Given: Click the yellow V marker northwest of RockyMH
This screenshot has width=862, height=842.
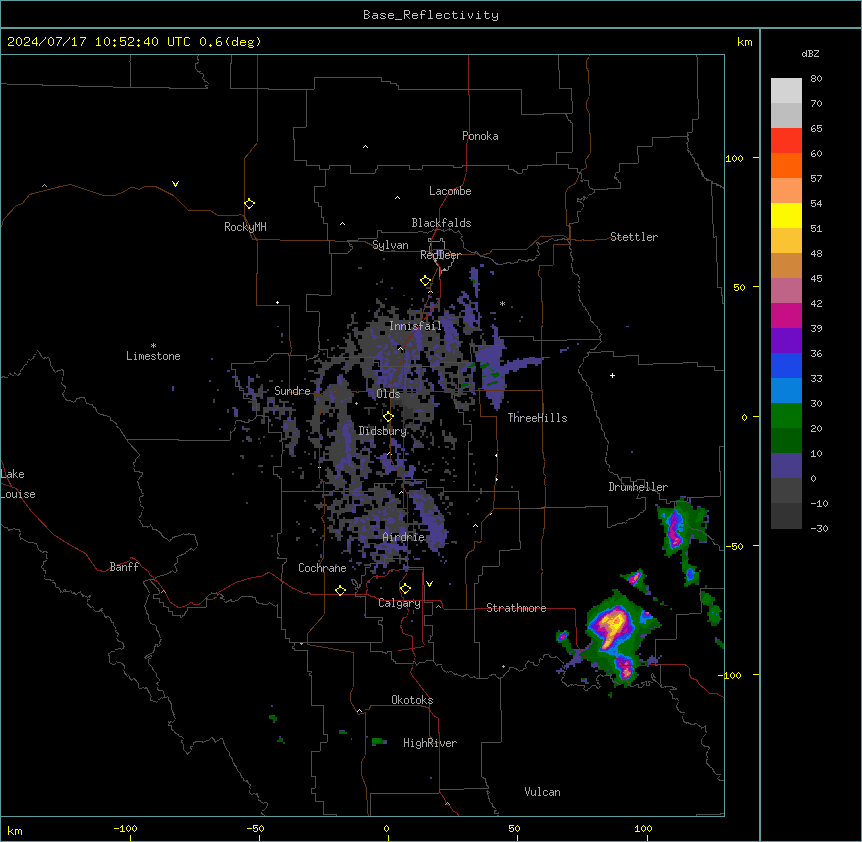Looking at the screenshot, I should [x=175, y=184].
